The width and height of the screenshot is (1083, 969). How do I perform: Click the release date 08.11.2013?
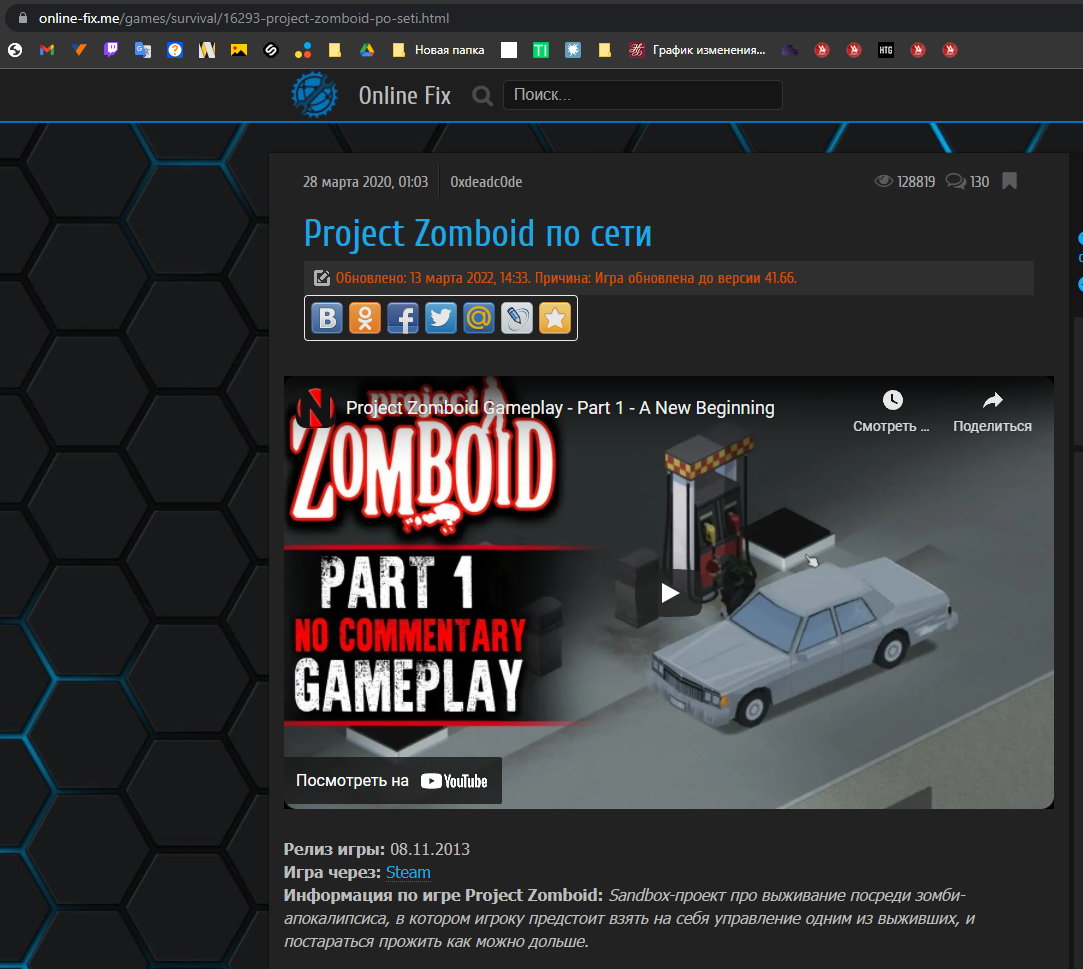(430, 849)
